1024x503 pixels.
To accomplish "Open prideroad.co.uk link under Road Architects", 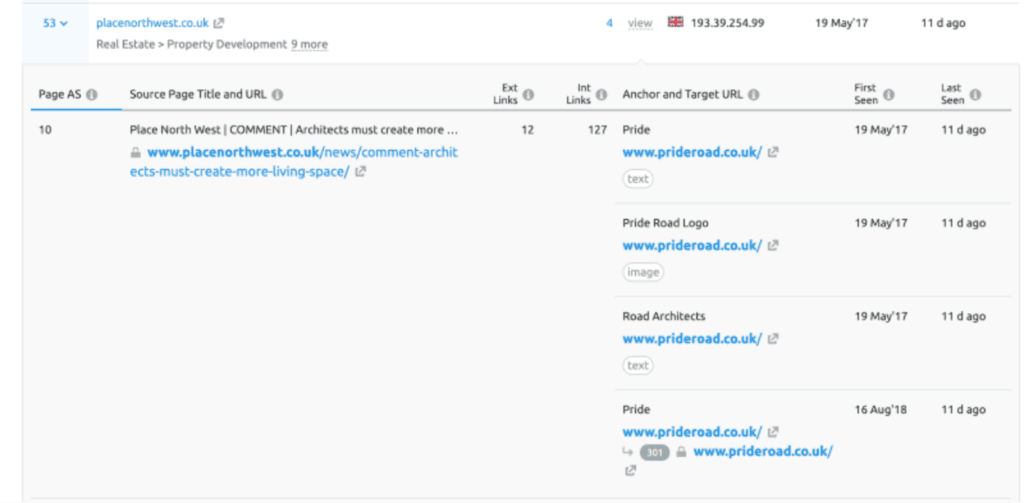I will (692, 339).
